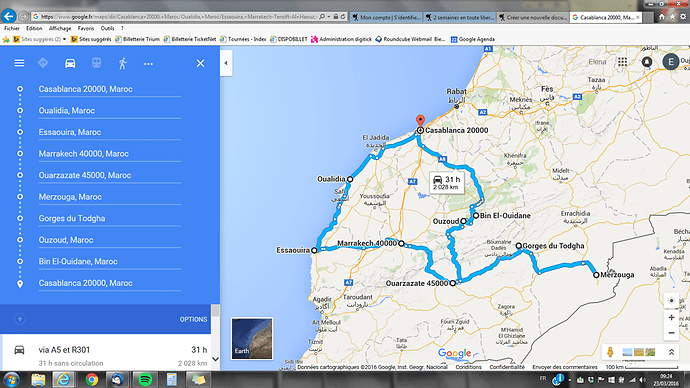Open the Google Maps hamburger menu
The height and width of the screenshot is (388, 690).
coord(19,63)
